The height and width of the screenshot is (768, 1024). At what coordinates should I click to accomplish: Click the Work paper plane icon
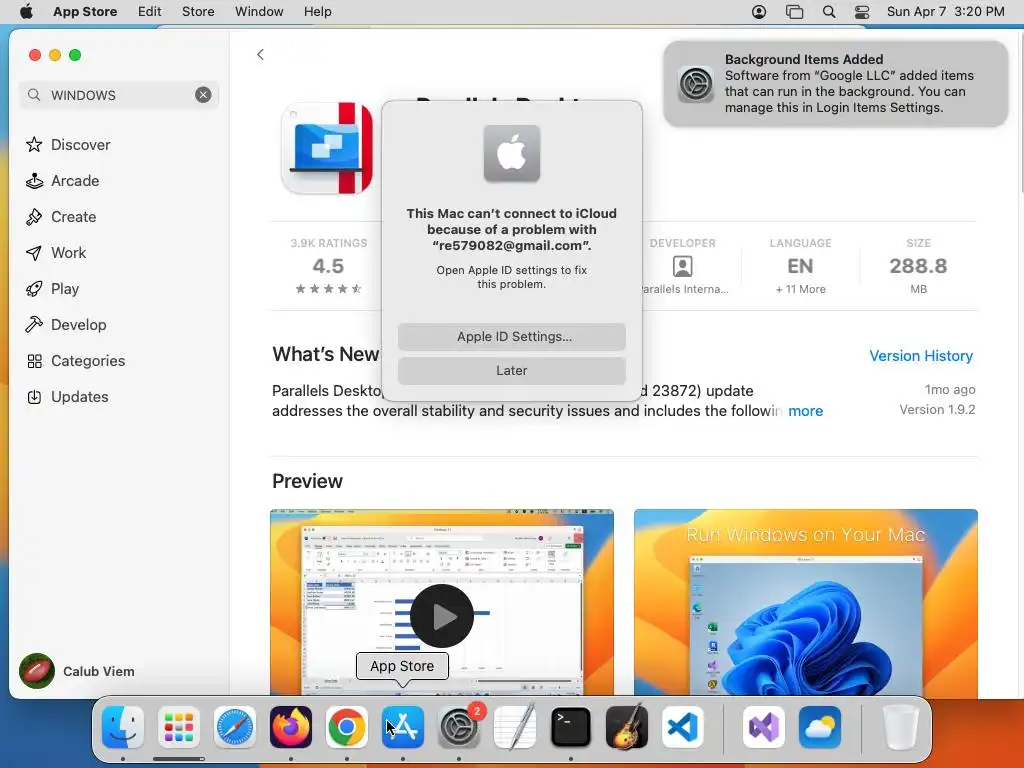point(34,252)
